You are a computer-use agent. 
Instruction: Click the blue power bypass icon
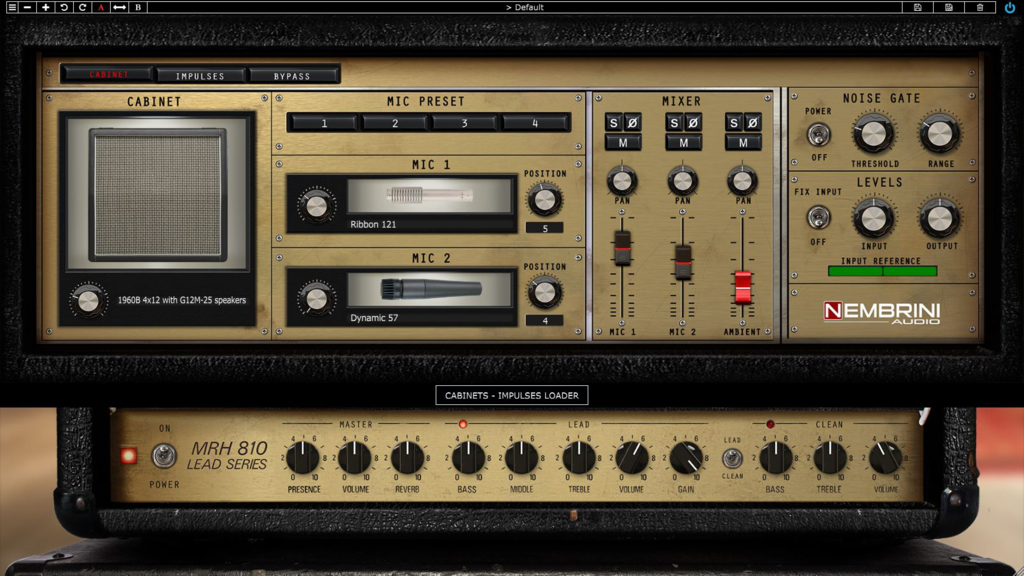point(1010,7)
